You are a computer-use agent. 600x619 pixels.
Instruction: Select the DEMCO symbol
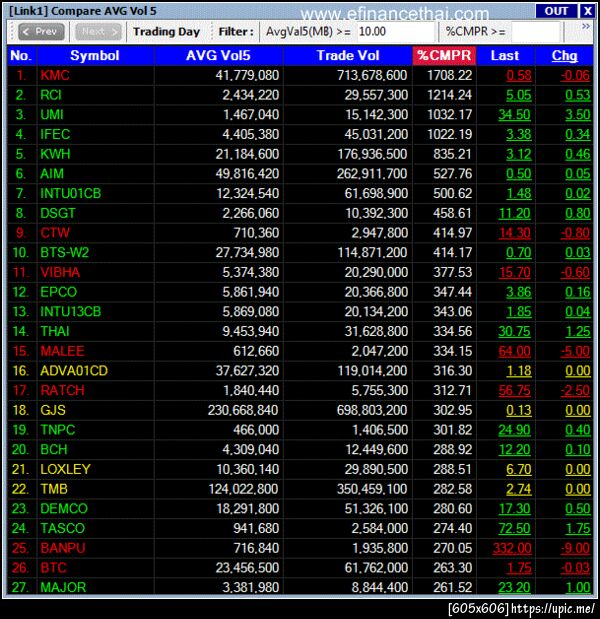pos(64,509)
